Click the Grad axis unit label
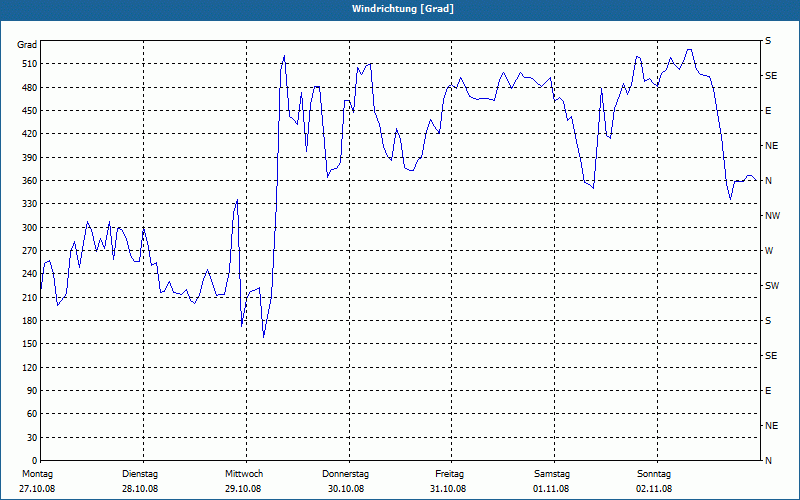The image size is (800, 500). (27, 45)
